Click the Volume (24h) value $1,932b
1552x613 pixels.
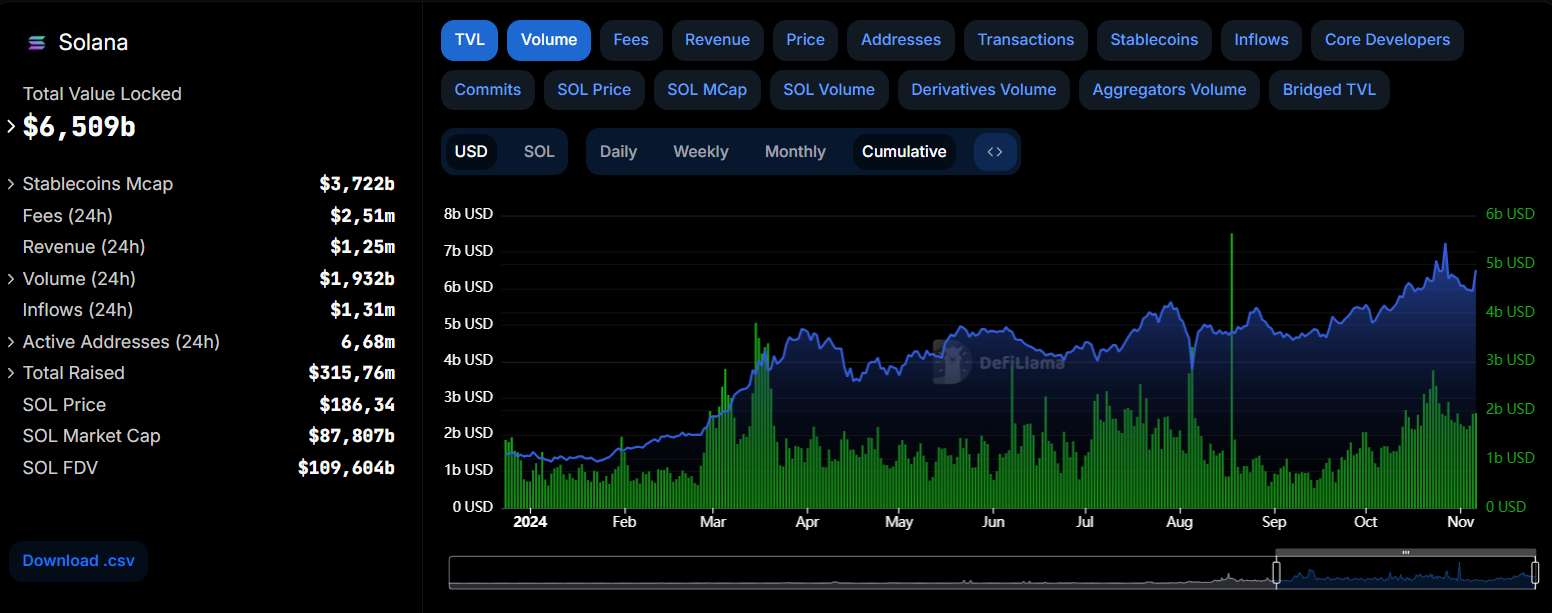(x=357, y=279)
